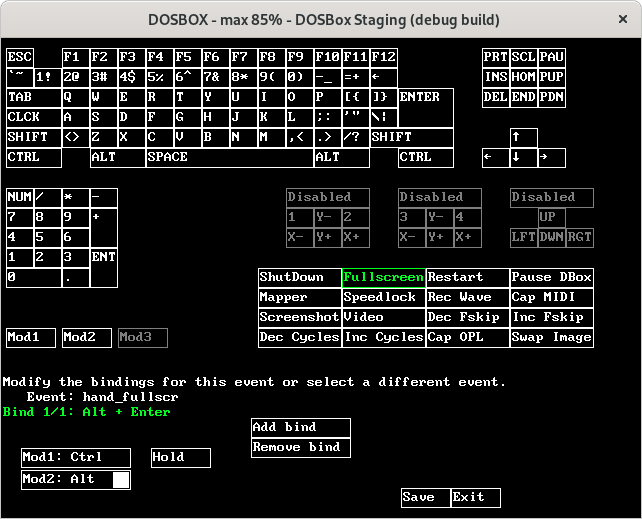The height and width of the screenshot is (519, 642).
Task: Click the keypad 0 key
Action: 34,278
